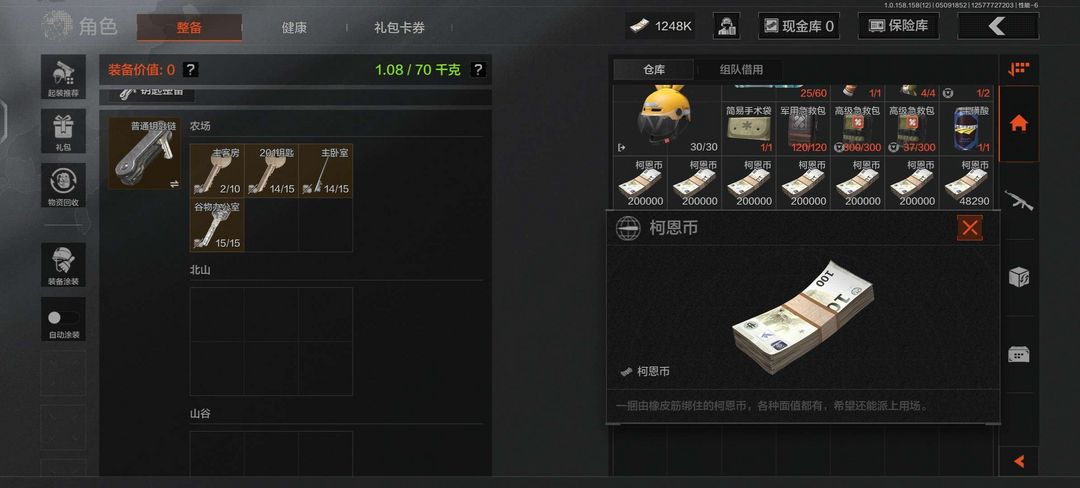Open the 起装推荐 loadout recommendation icon

[63, 76]
